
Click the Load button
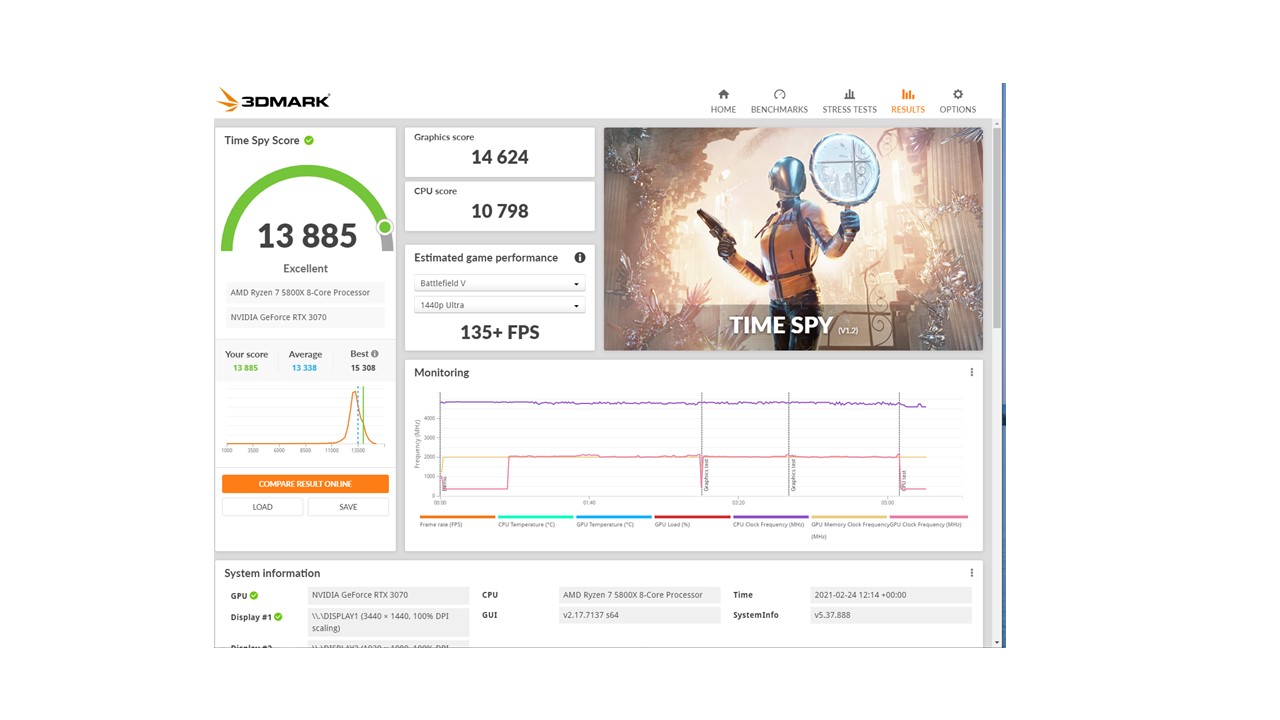pyautogui.click(x=262, y=507)
